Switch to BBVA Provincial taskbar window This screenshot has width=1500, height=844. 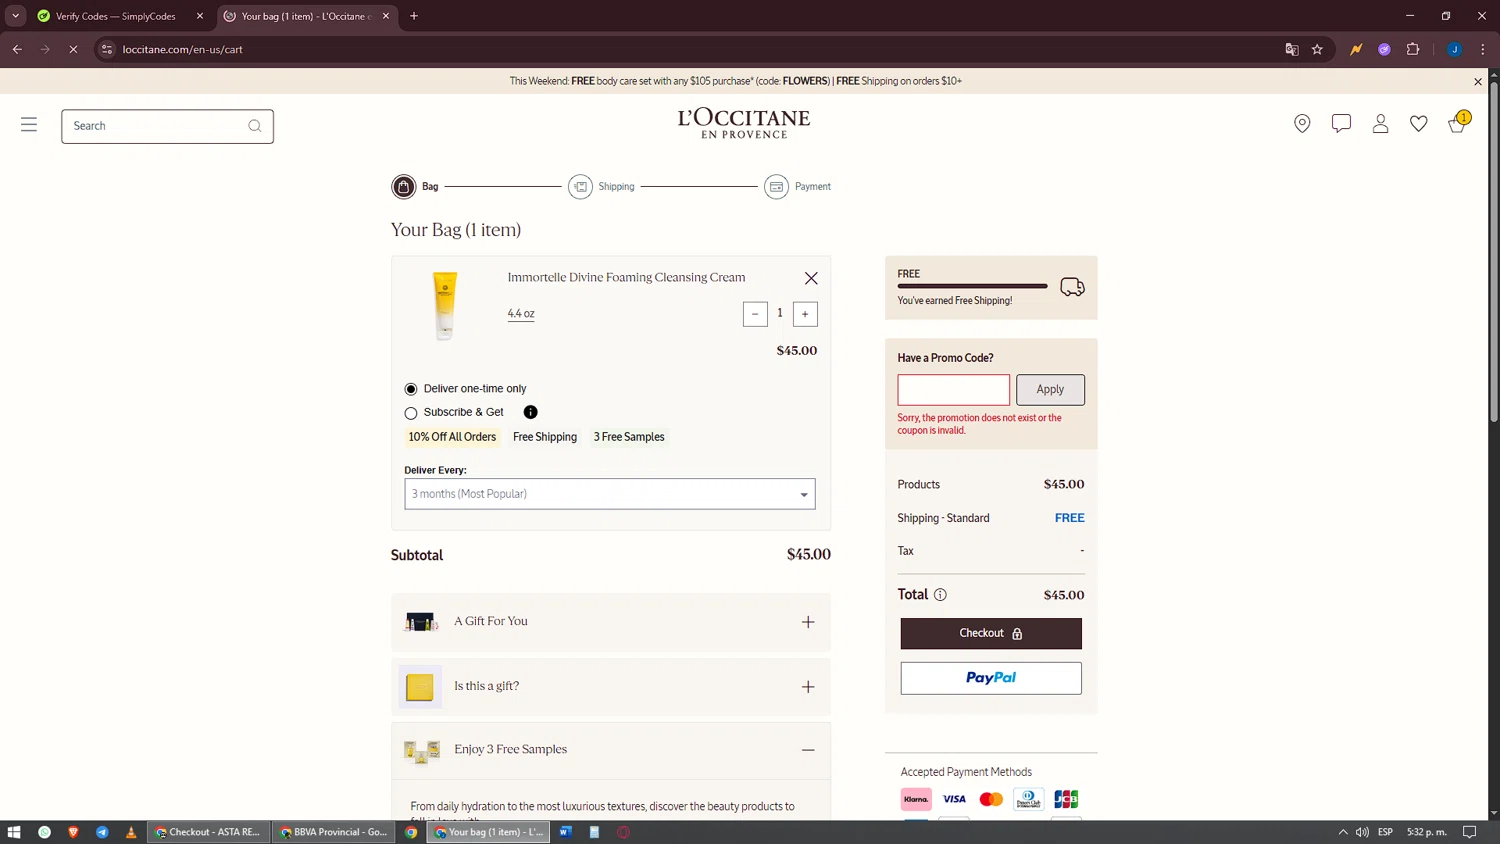tap(333, 832)
